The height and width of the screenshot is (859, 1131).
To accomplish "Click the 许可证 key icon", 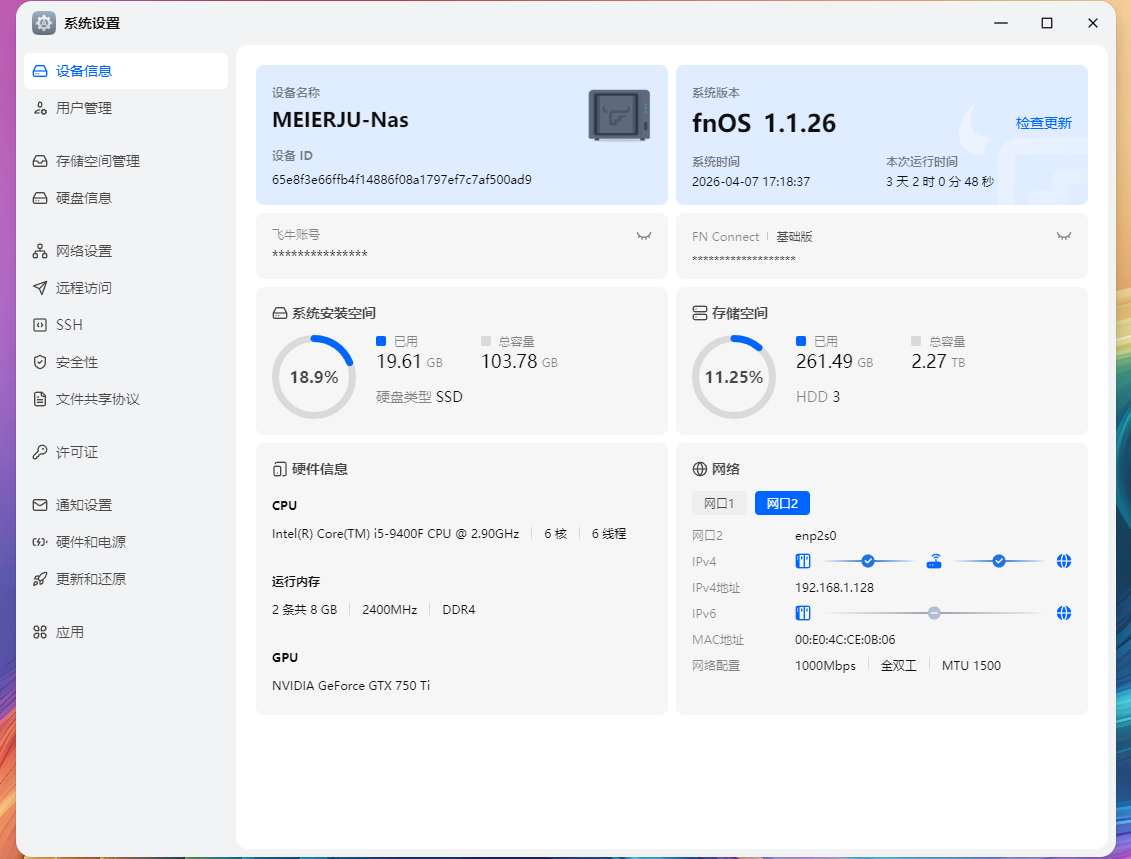I will pos(40,452).
